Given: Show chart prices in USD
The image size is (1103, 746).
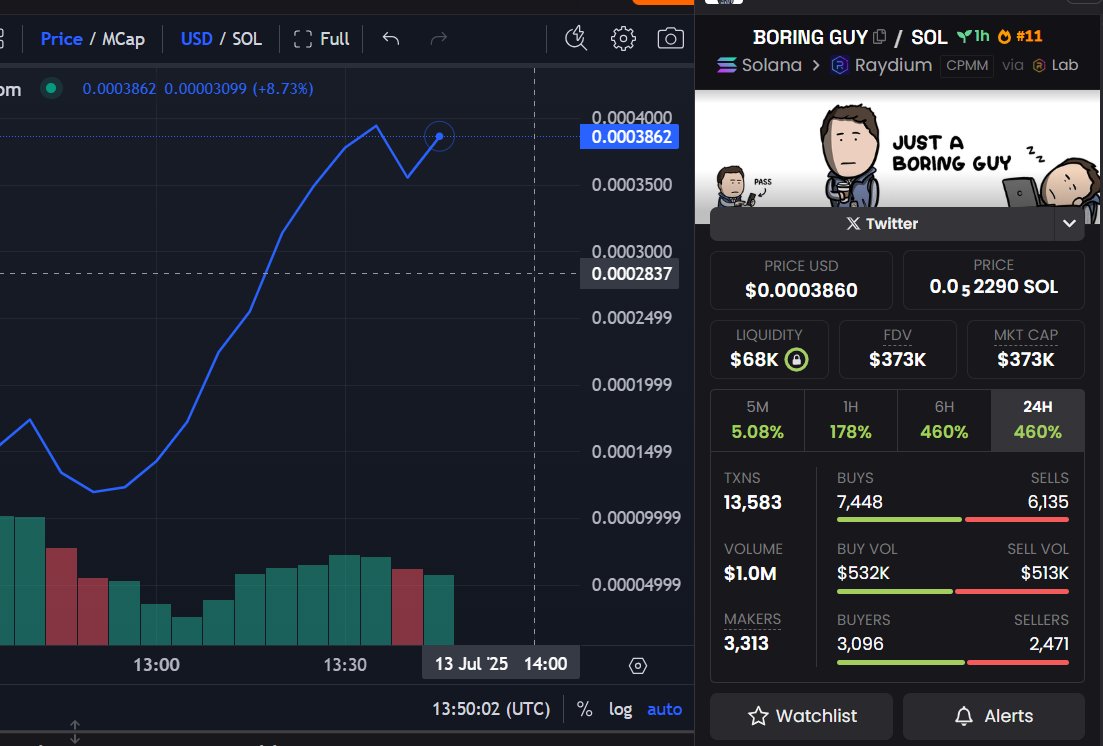Looking at the screenshot, I should click(196, 39).
